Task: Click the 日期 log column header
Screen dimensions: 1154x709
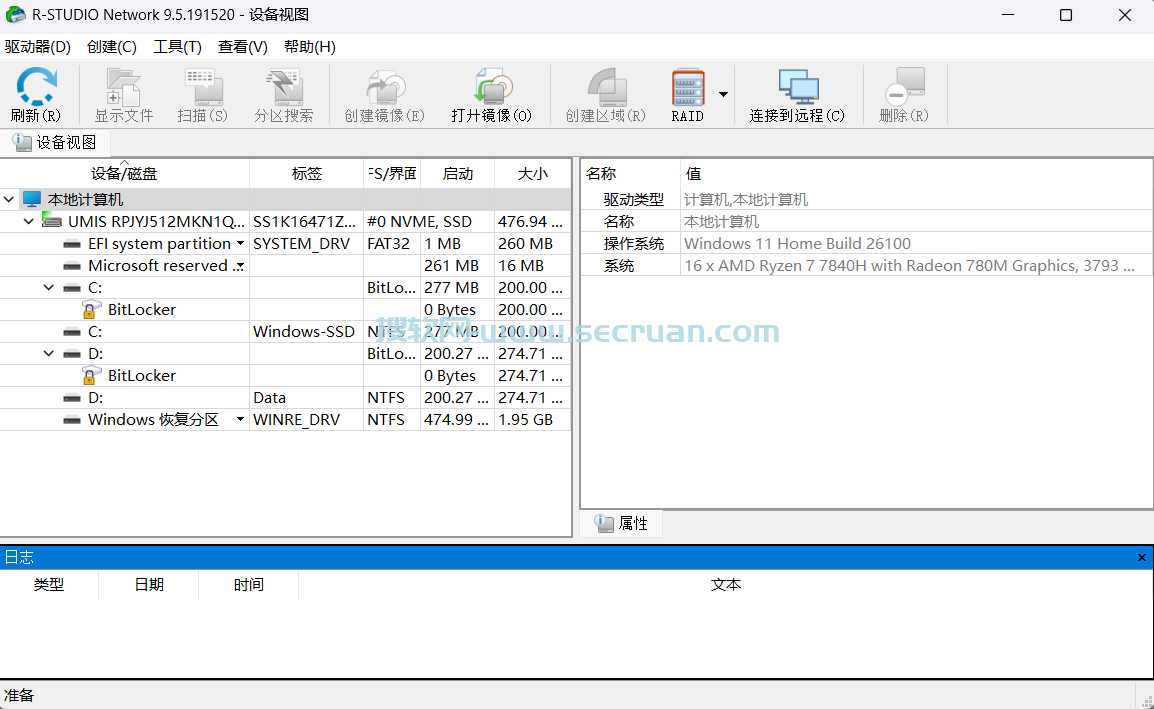Action: point(149,585)
